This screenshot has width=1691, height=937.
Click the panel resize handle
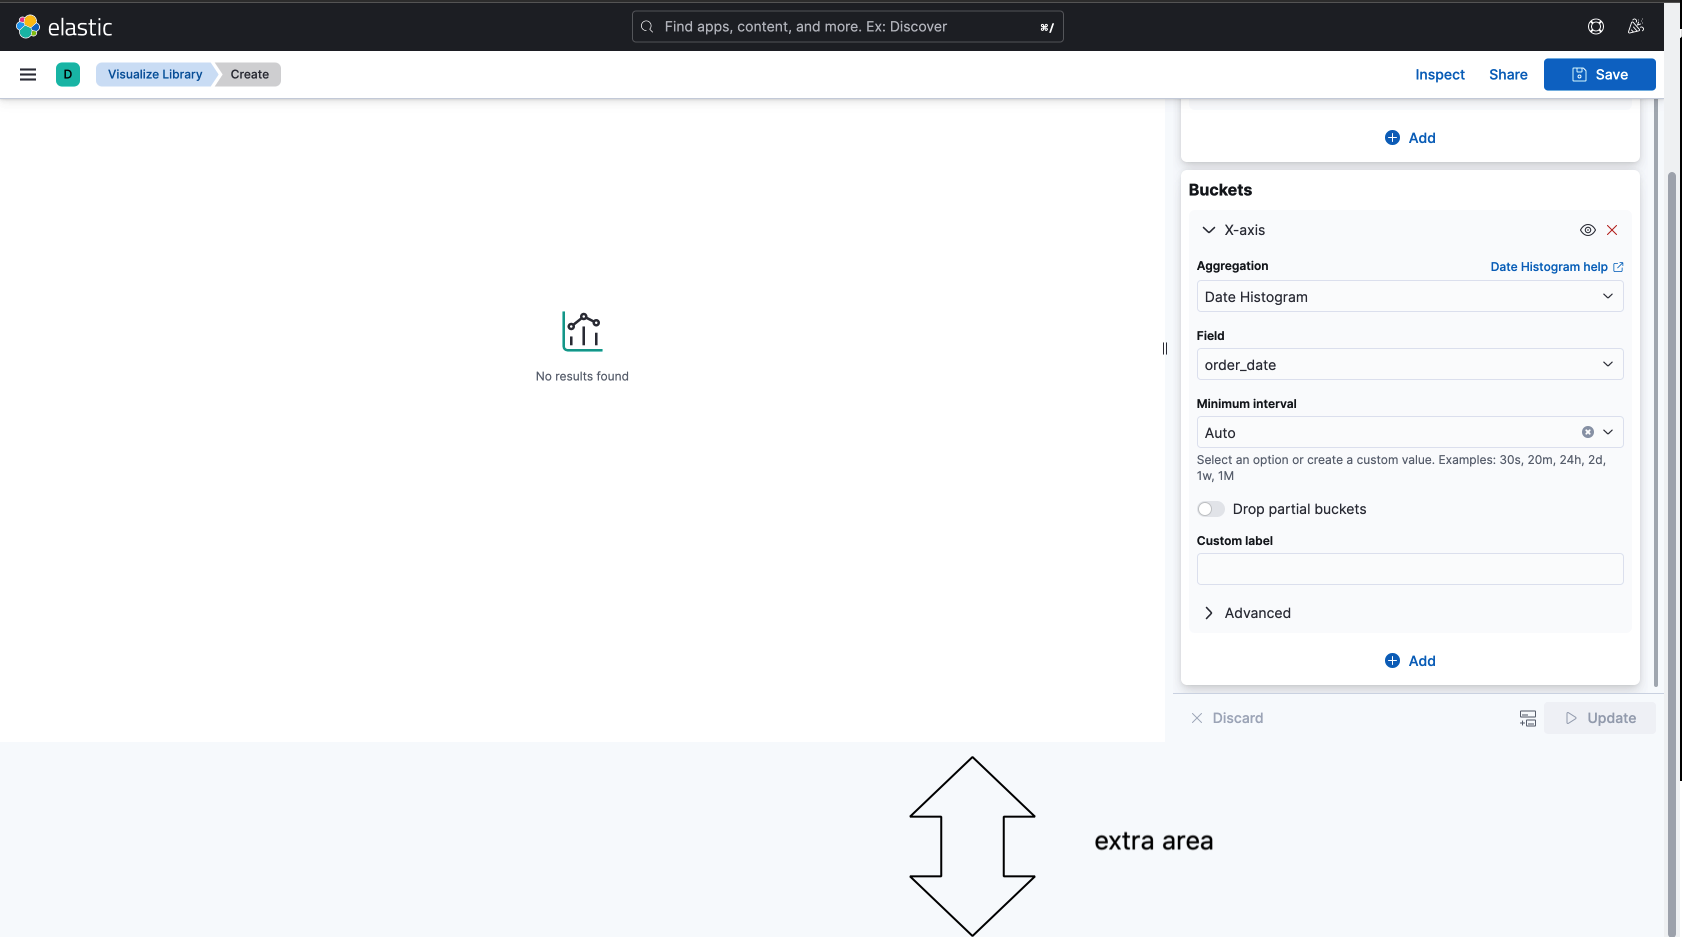pos(1165,348)
